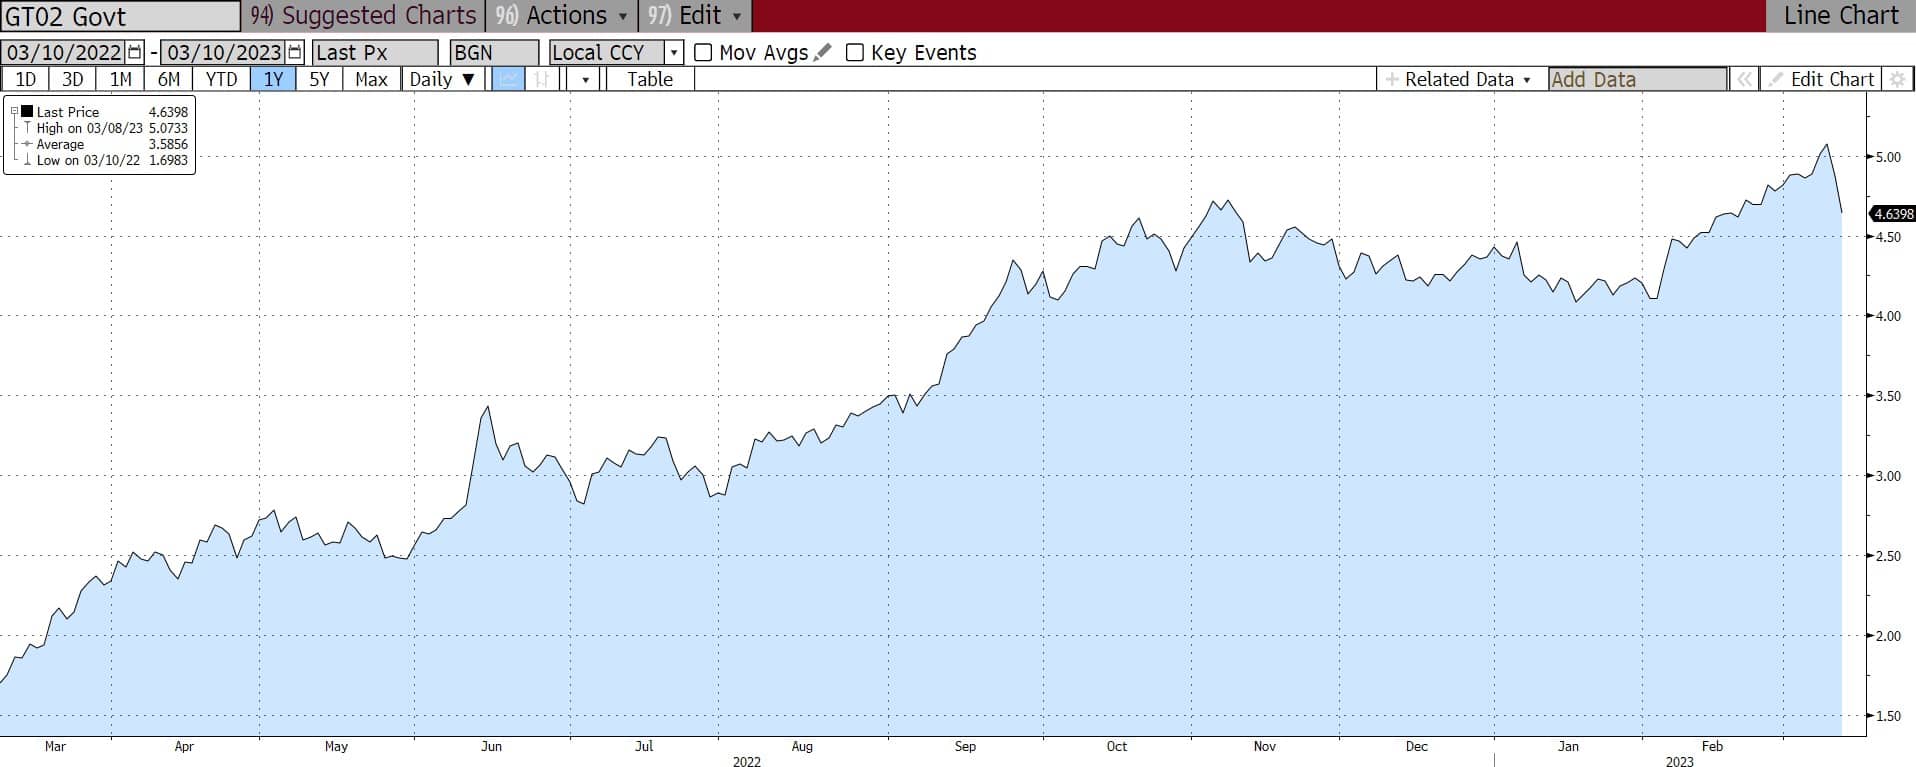Viewport: 1916px width, 767px height.
Task: Enable the Mov Avgs checkbox
Action: [x=703, y=52]
